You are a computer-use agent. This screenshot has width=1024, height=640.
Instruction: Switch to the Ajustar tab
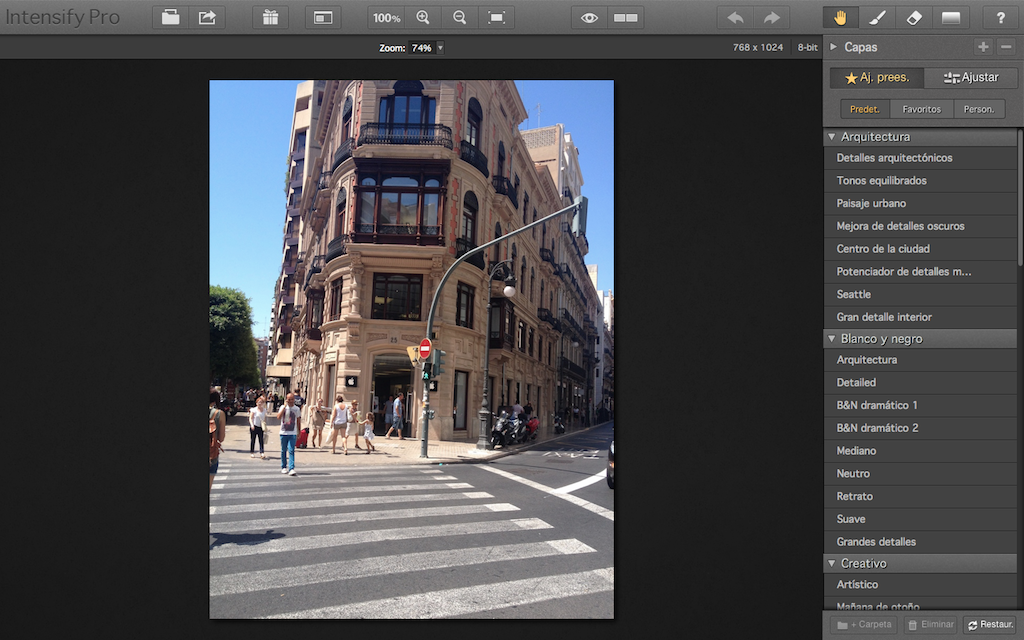[970, 78]
